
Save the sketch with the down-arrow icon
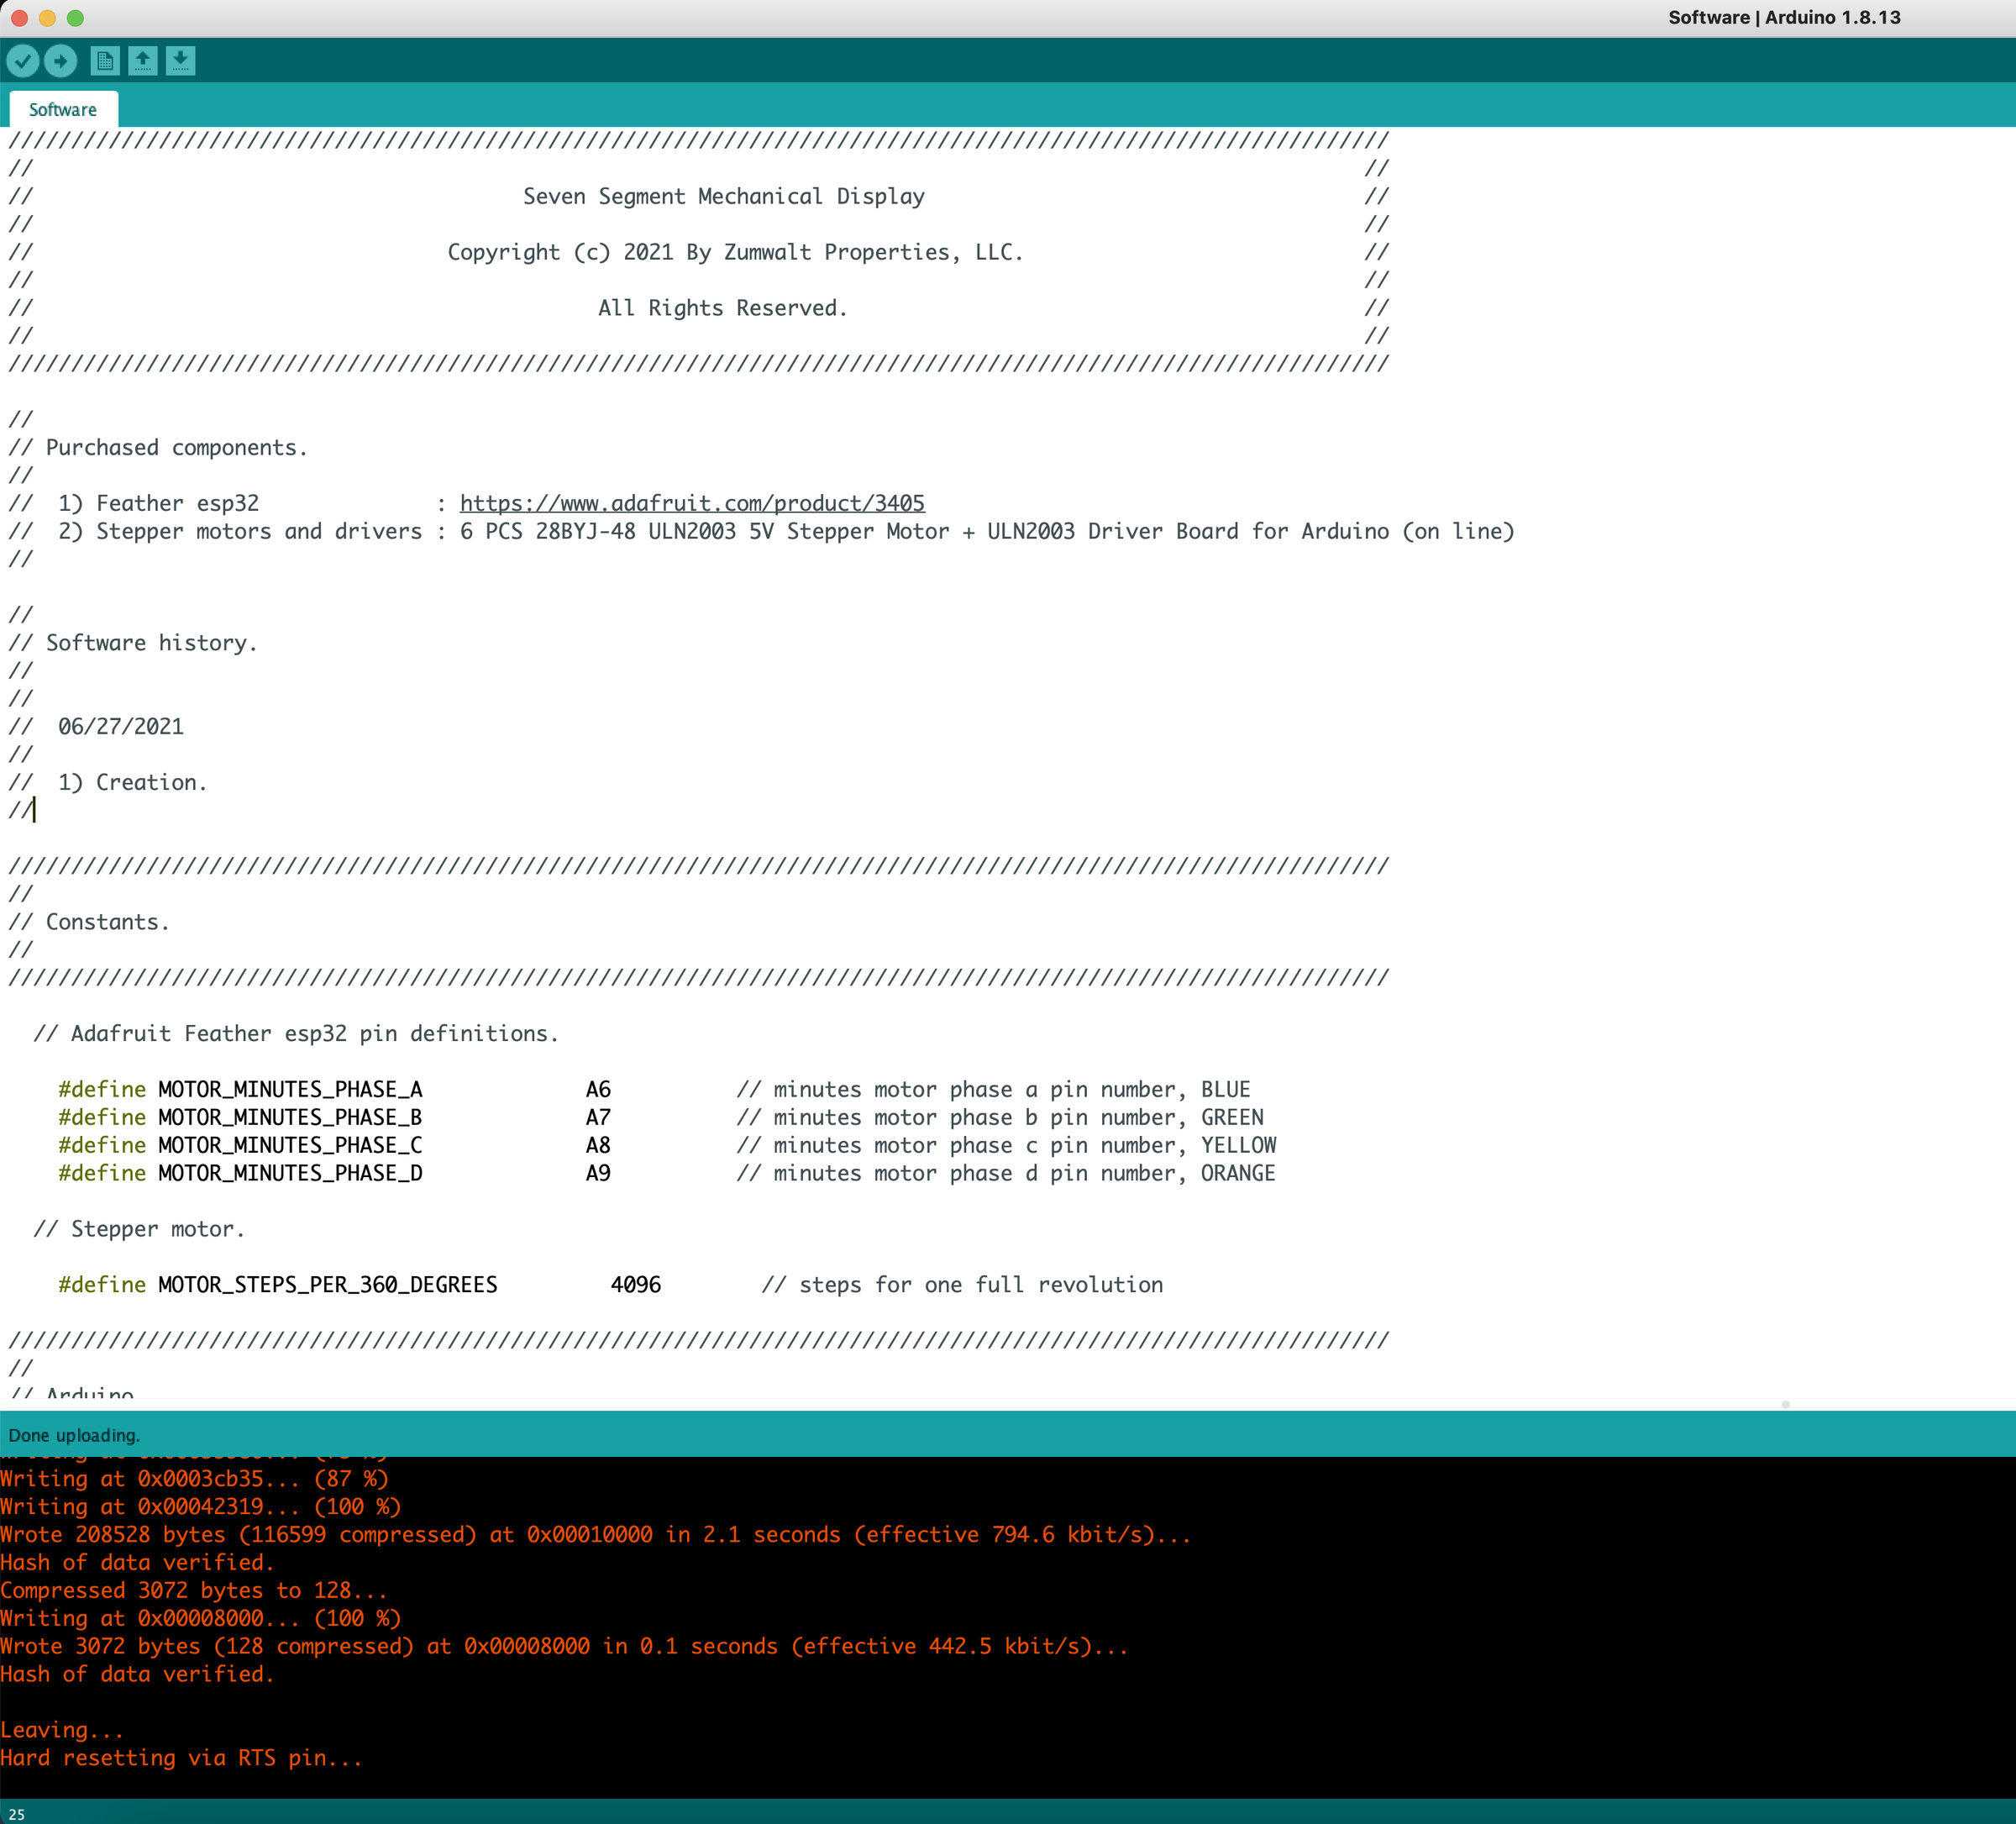[x=181, y=61]
